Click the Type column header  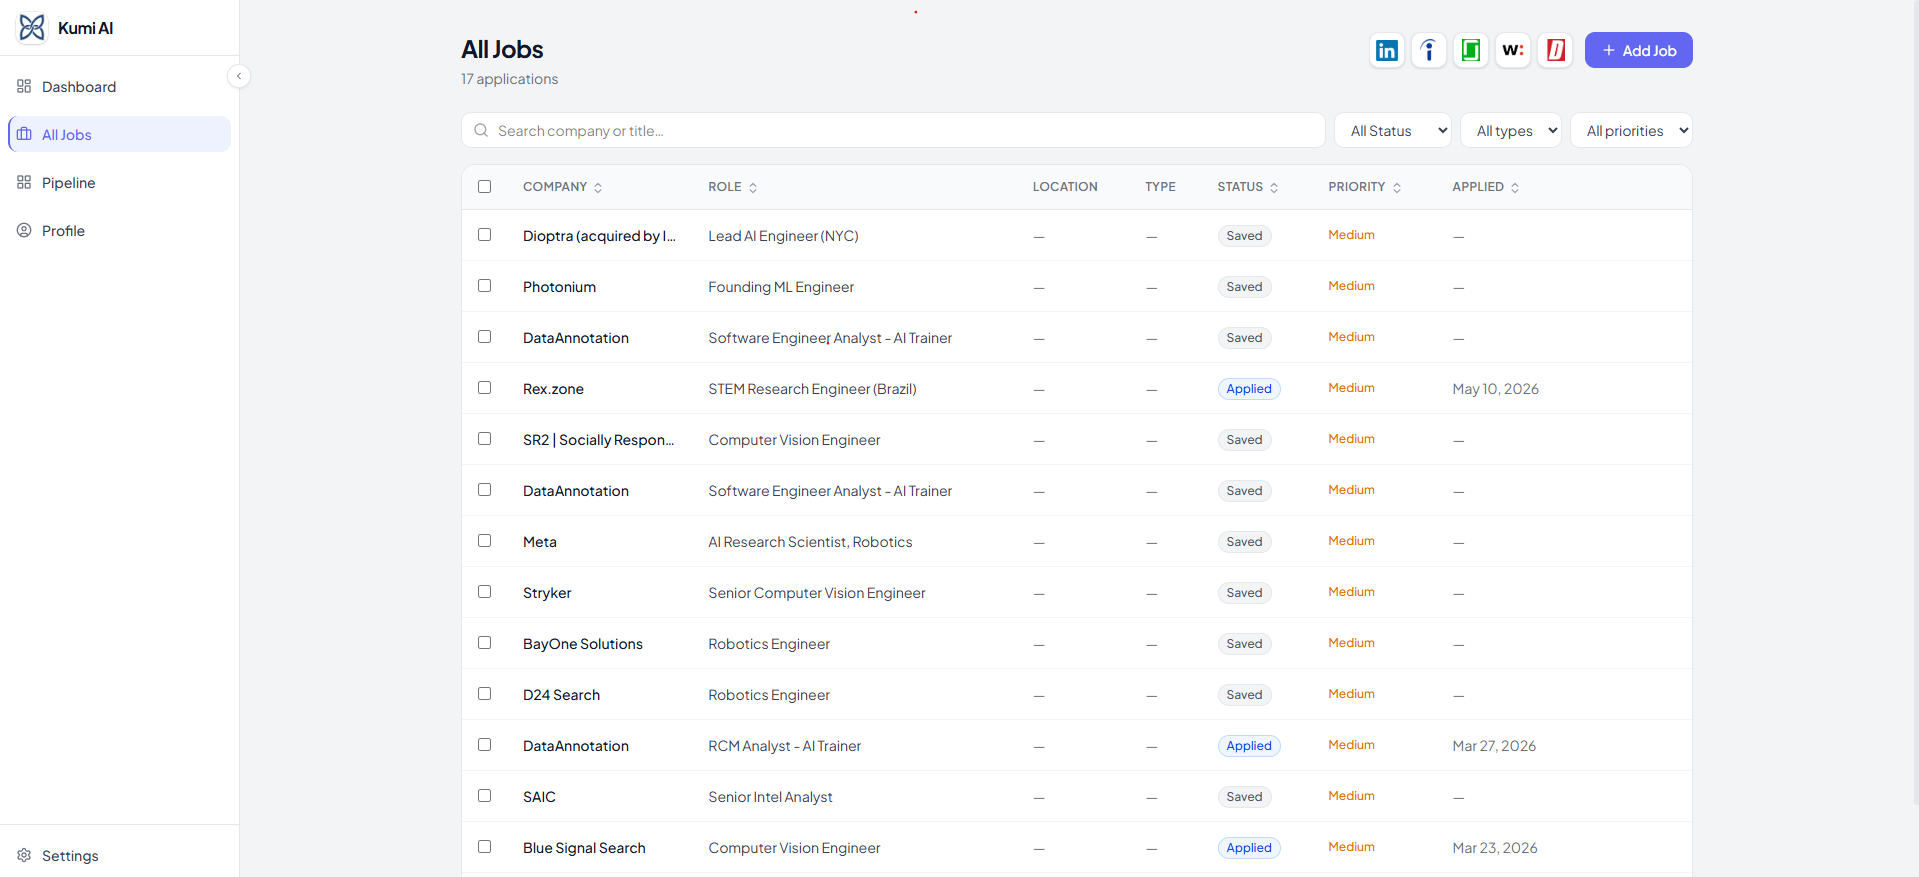pos(1160,187)
